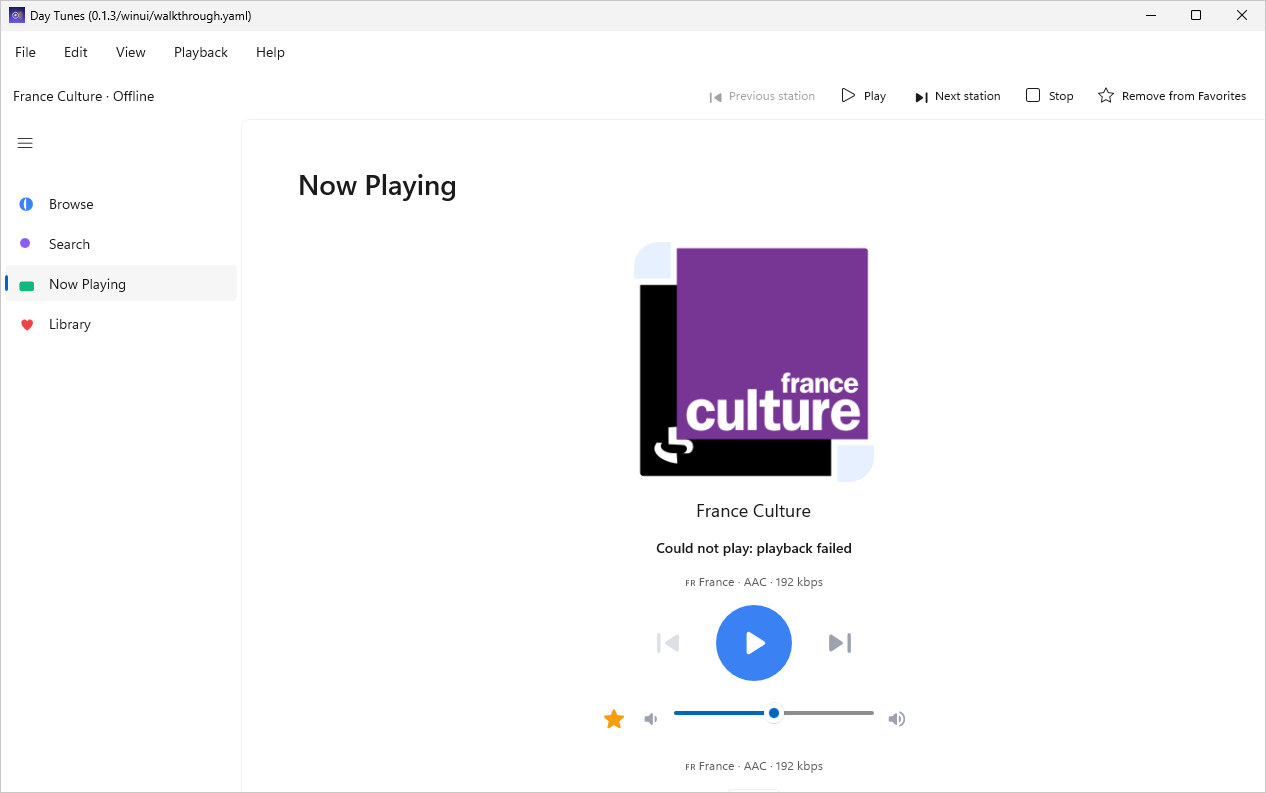Click the Now Playing page heading
Screen dimensions: 1266x793
[377, 186]
